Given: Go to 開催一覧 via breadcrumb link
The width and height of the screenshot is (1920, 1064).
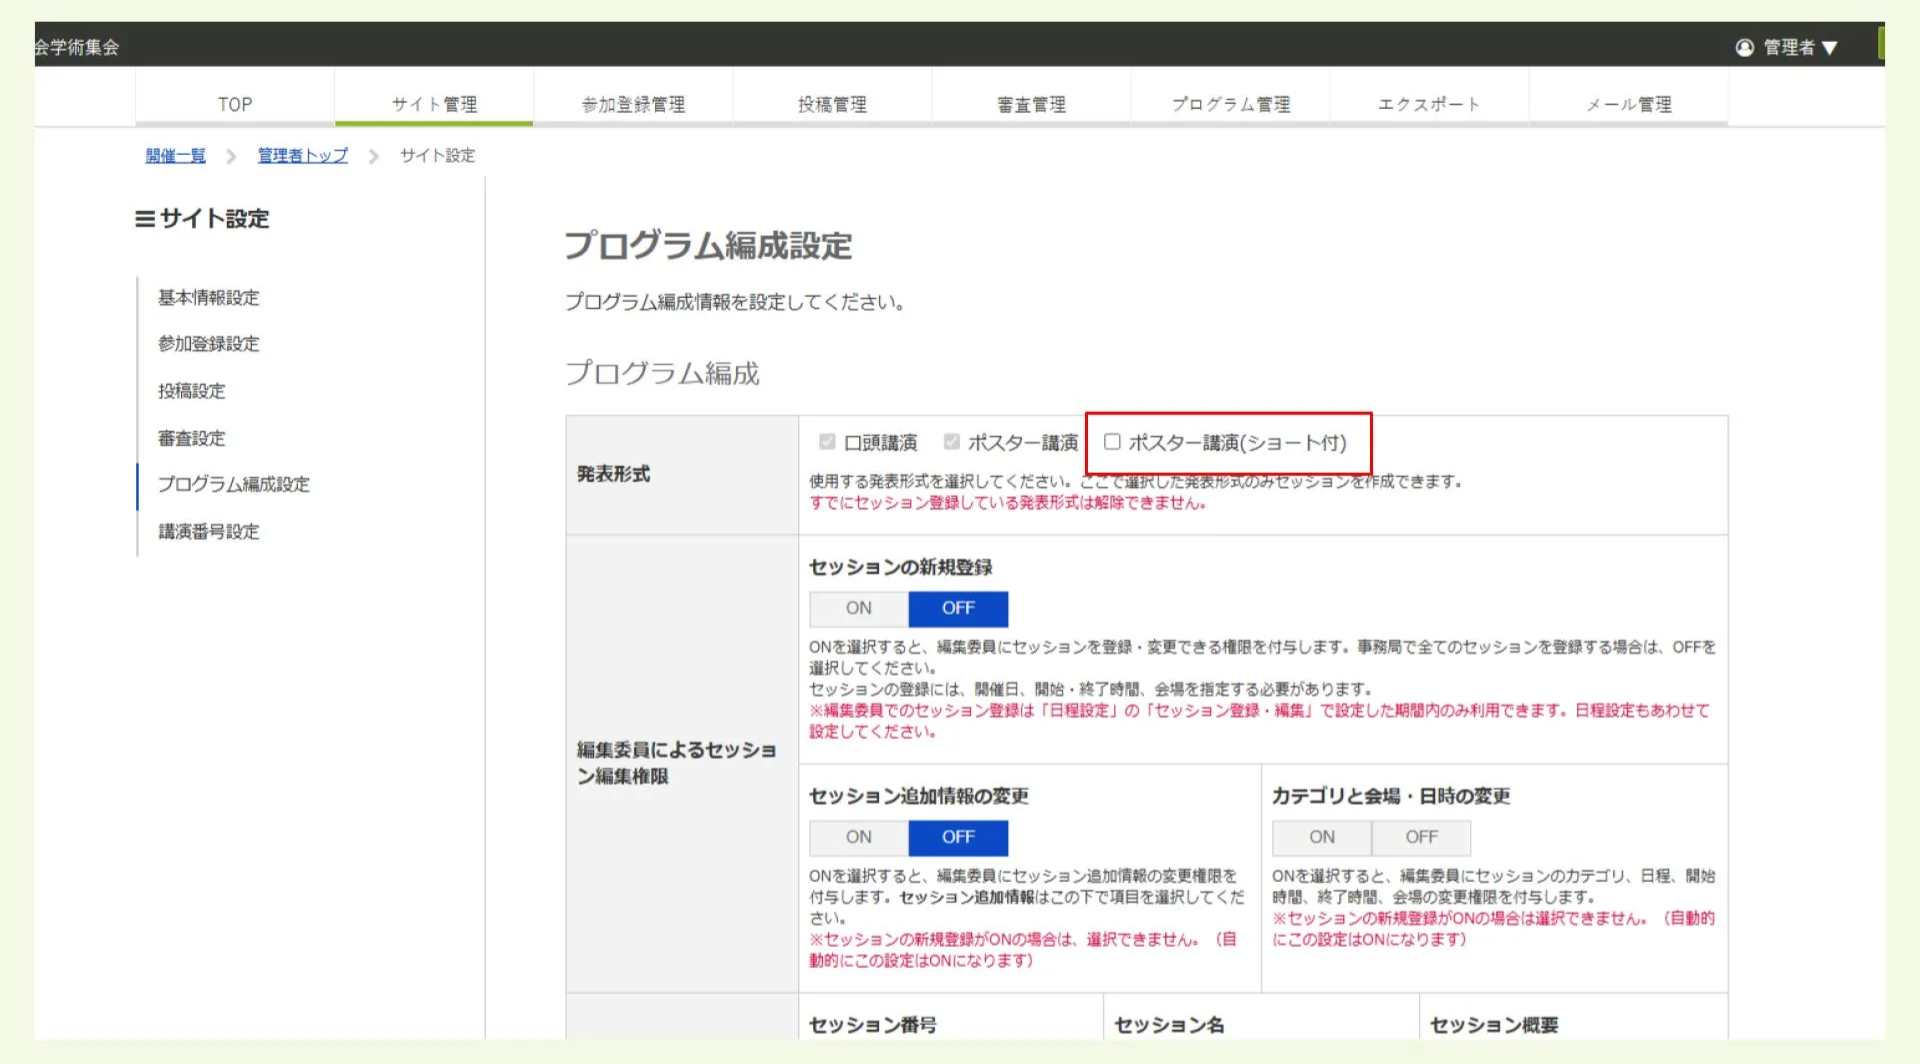Looking at the screenshot, I should tap(175, 155).
